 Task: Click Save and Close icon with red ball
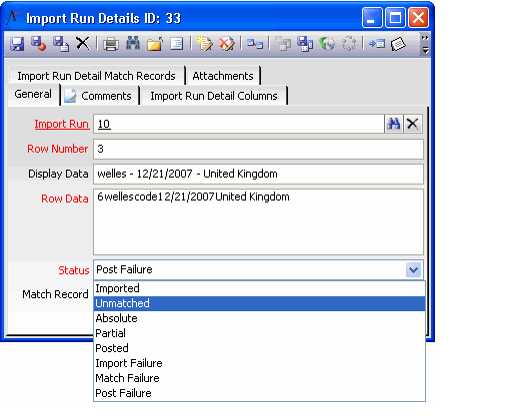click(39, 44)
